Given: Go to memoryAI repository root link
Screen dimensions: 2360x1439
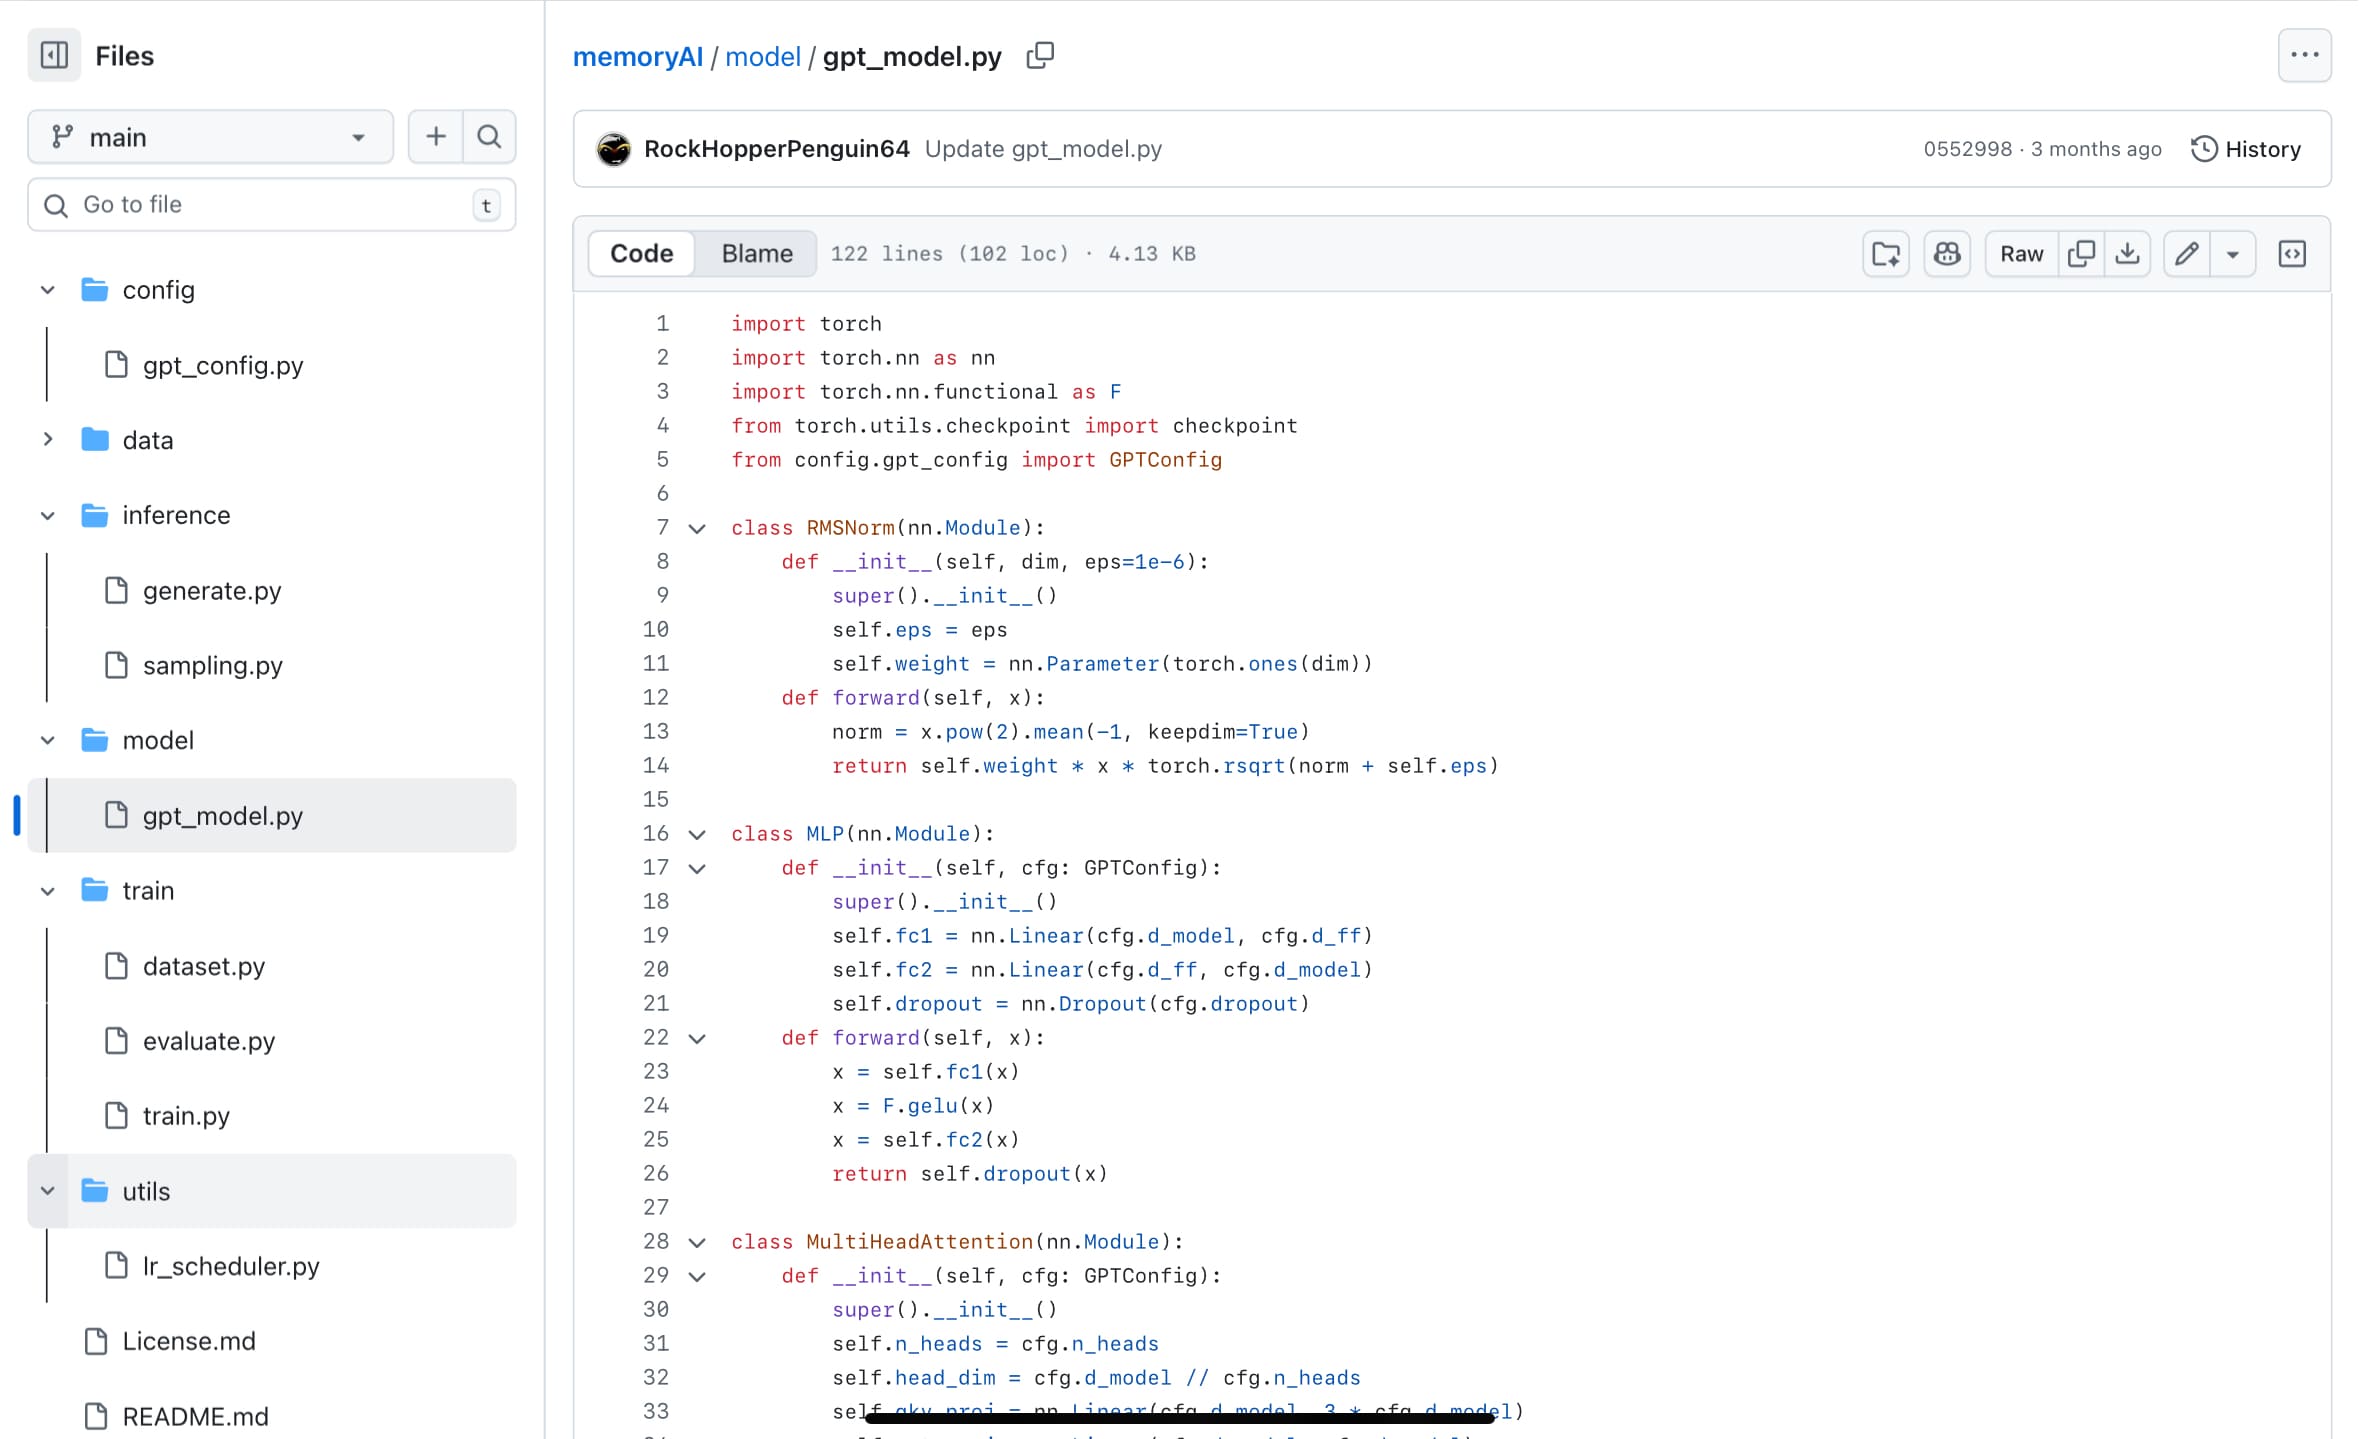Looking at the screenshot, I should [x=638, y=56].
